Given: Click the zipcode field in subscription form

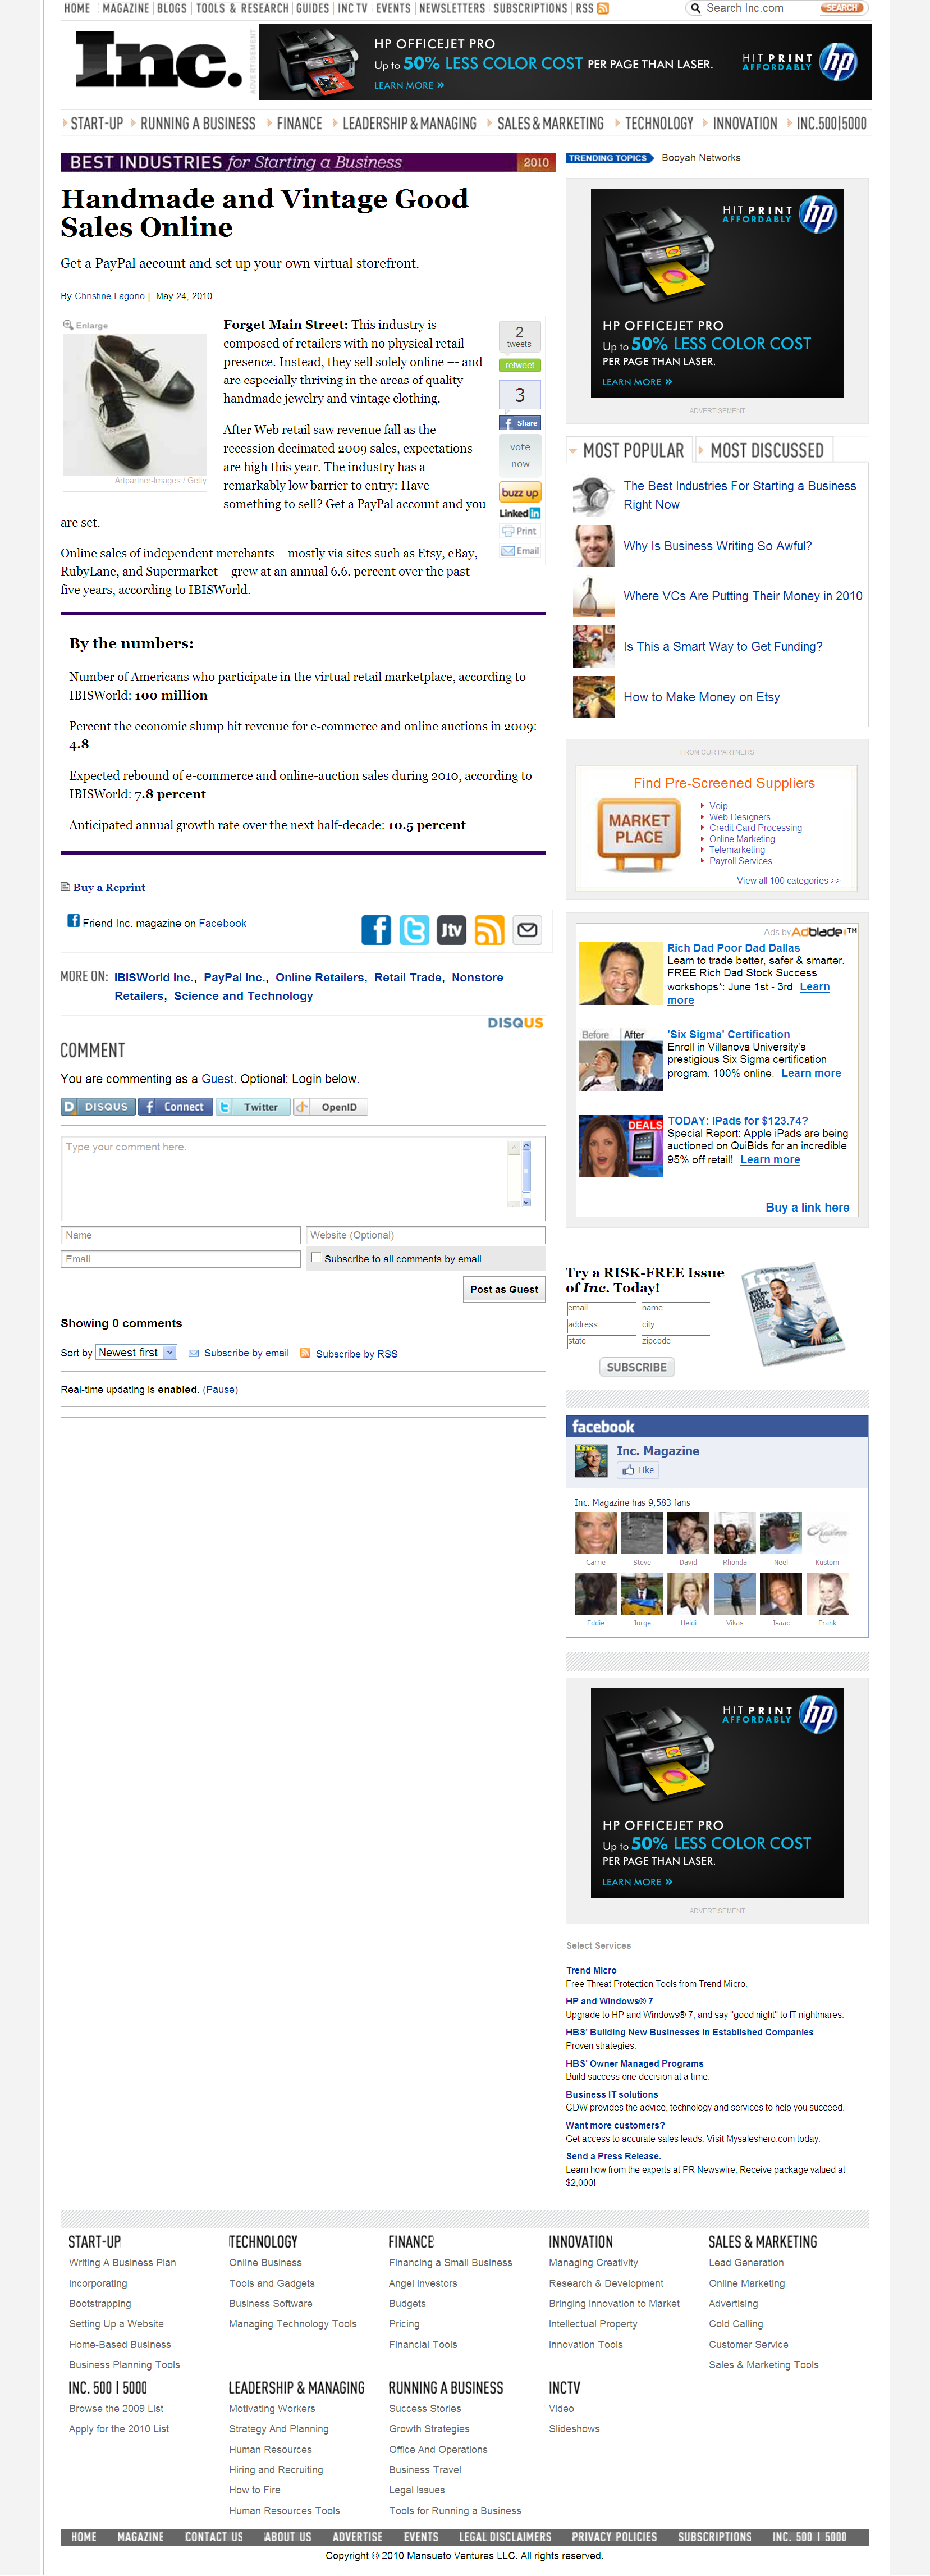Looking at the screenshot, I should pos(675,1342).
